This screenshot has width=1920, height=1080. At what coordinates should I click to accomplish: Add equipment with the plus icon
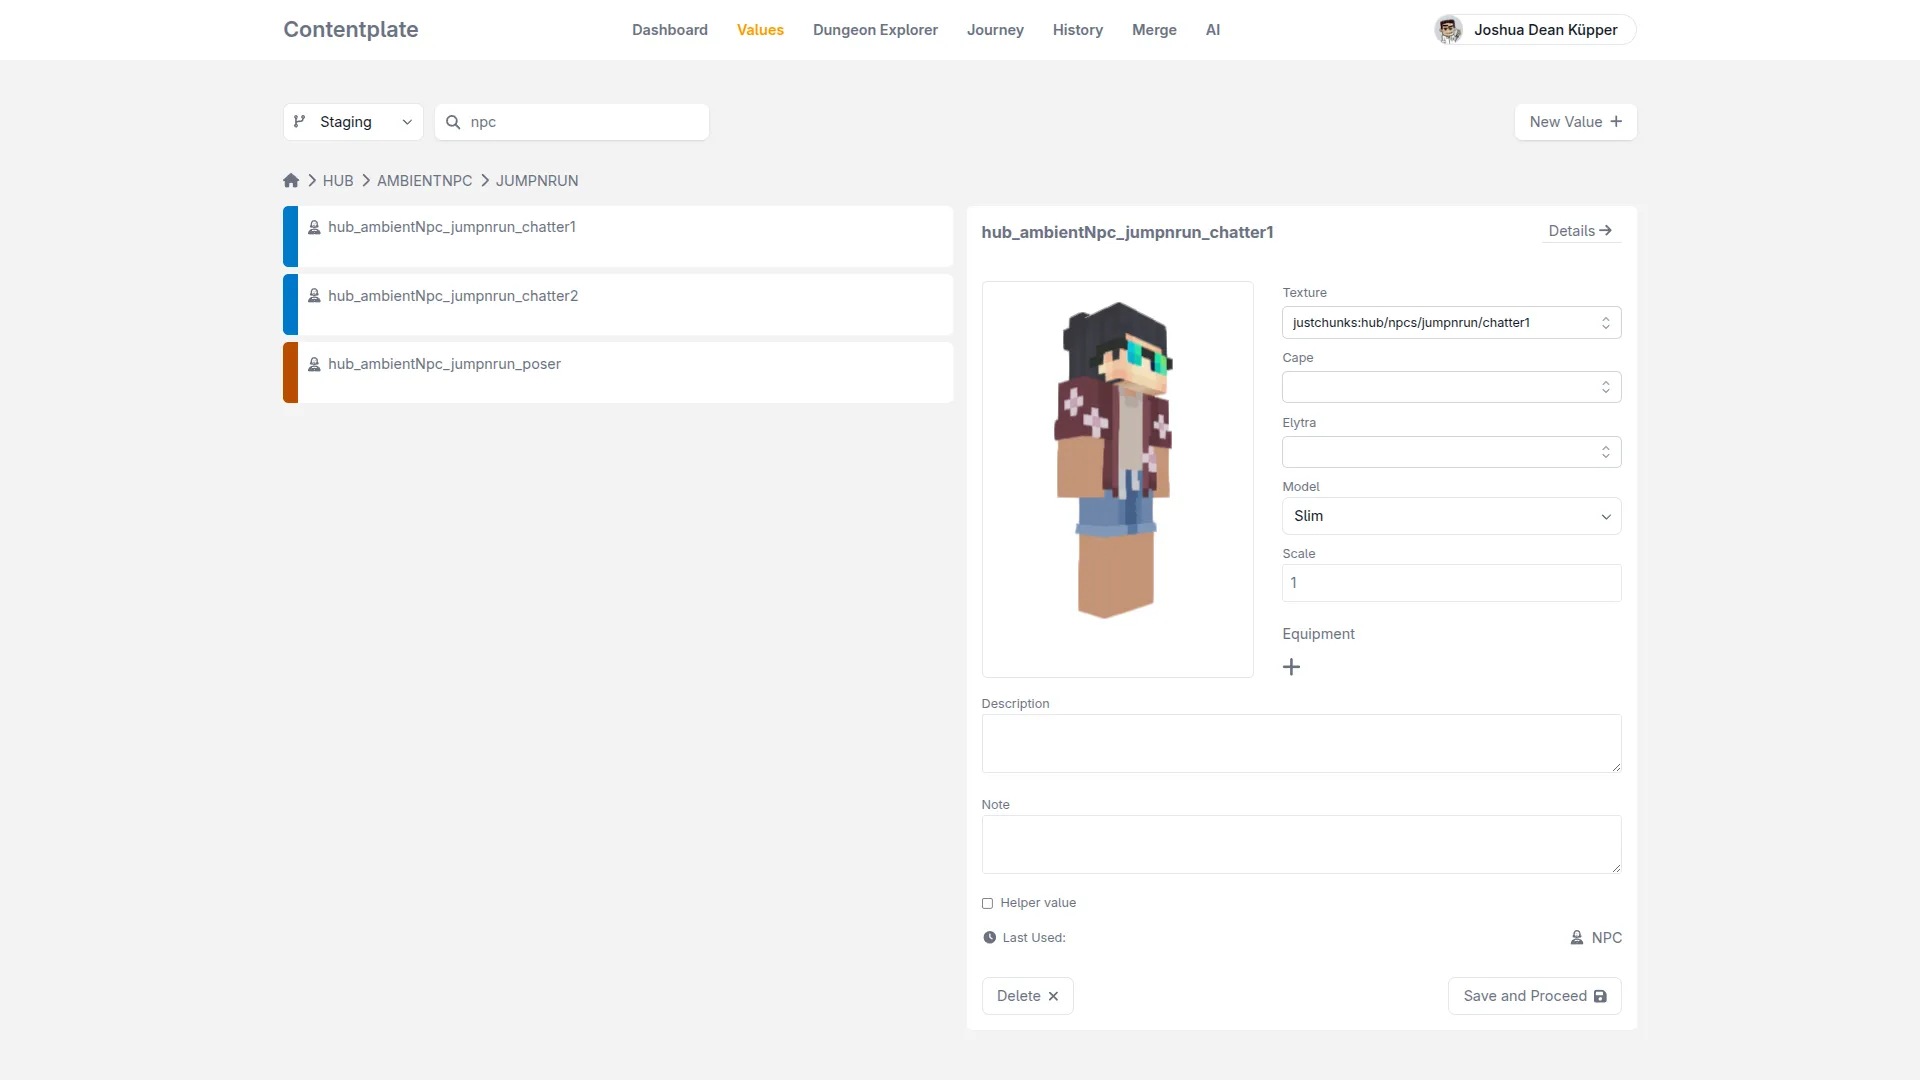click(x=1292, y=667)
